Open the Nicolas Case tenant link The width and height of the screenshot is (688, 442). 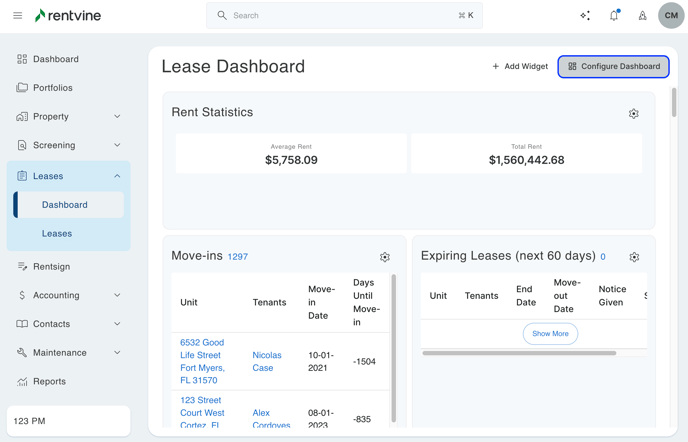click(x=267, y=361)
